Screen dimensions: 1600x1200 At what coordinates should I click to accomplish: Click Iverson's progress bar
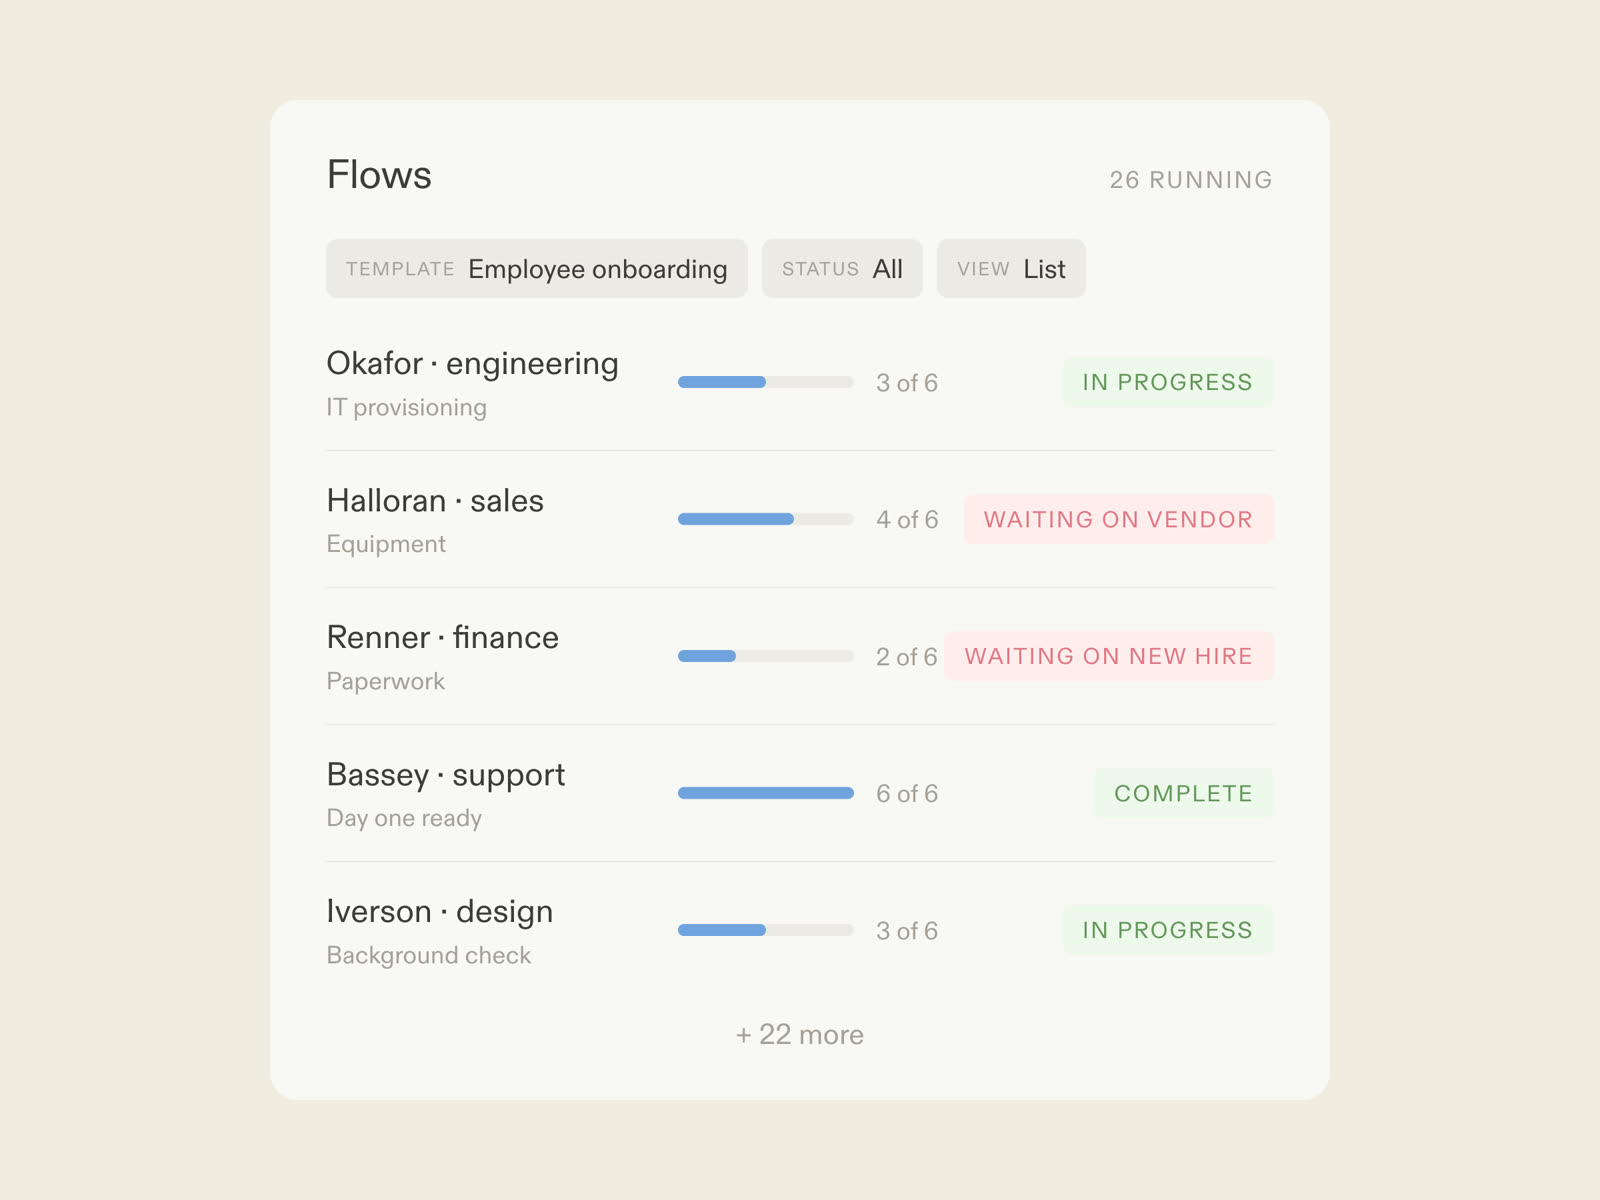[x=766, y=930]
